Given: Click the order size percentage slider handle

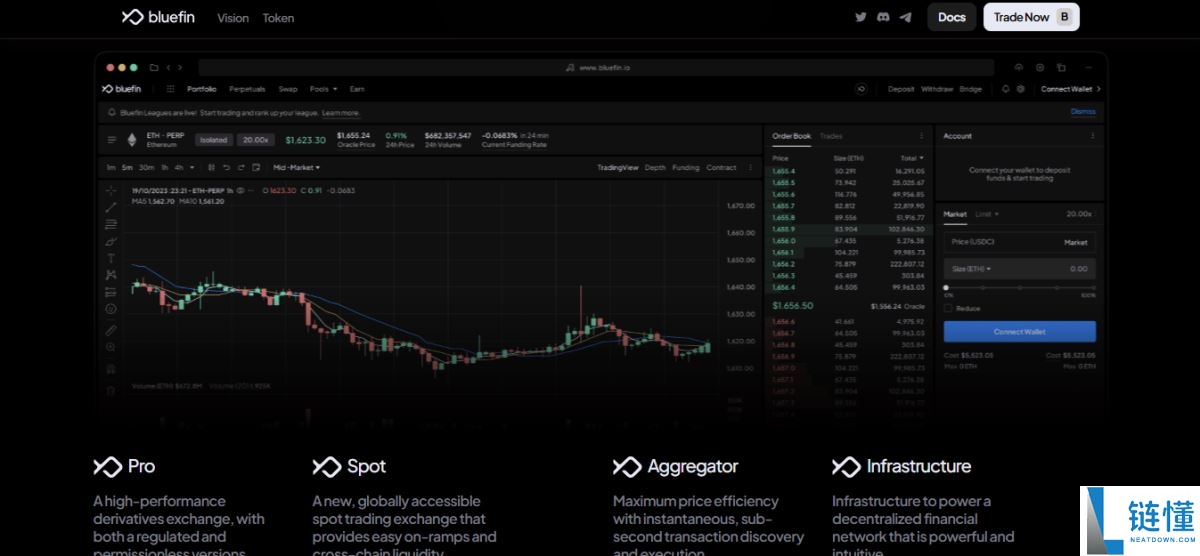Looking at the screenshot, I should click(x=946, y=287).
